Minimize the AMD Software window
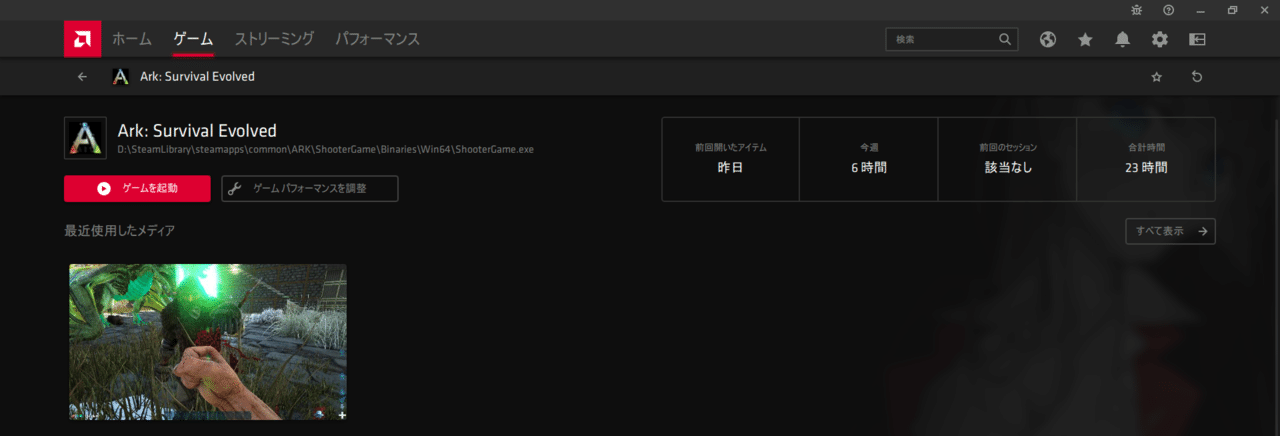This screenshot has width=1280, height=436. pos(1201,10)
